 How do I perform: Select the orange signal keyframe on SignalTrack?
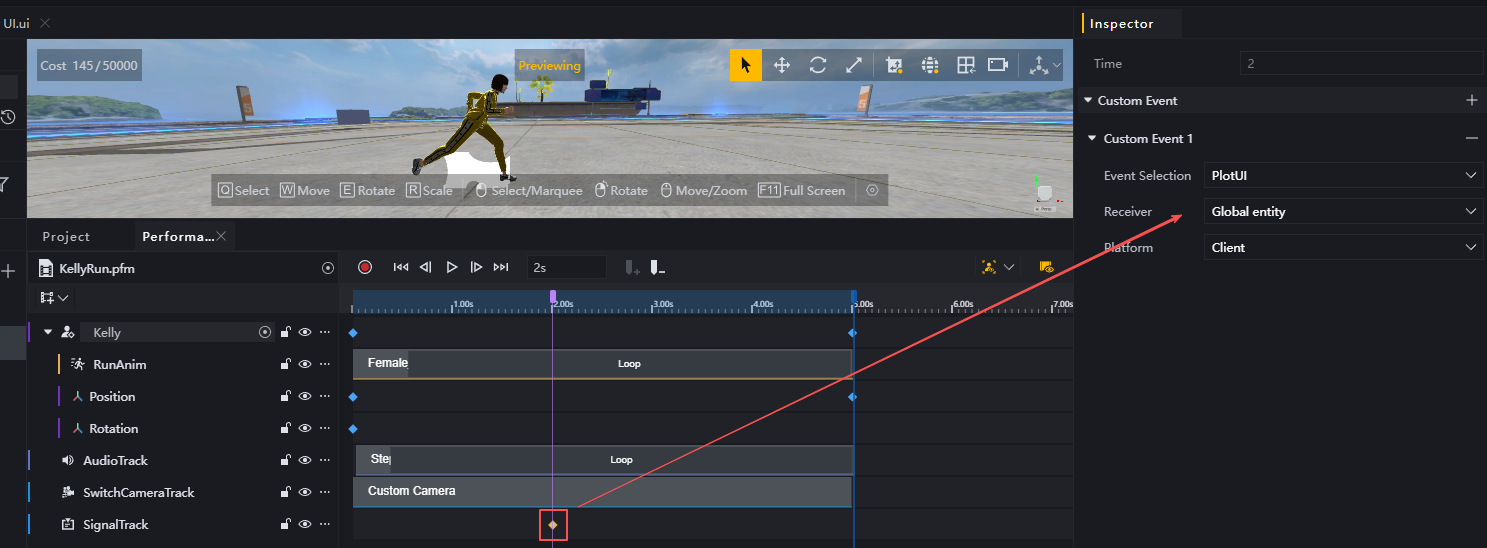point(553,525)
